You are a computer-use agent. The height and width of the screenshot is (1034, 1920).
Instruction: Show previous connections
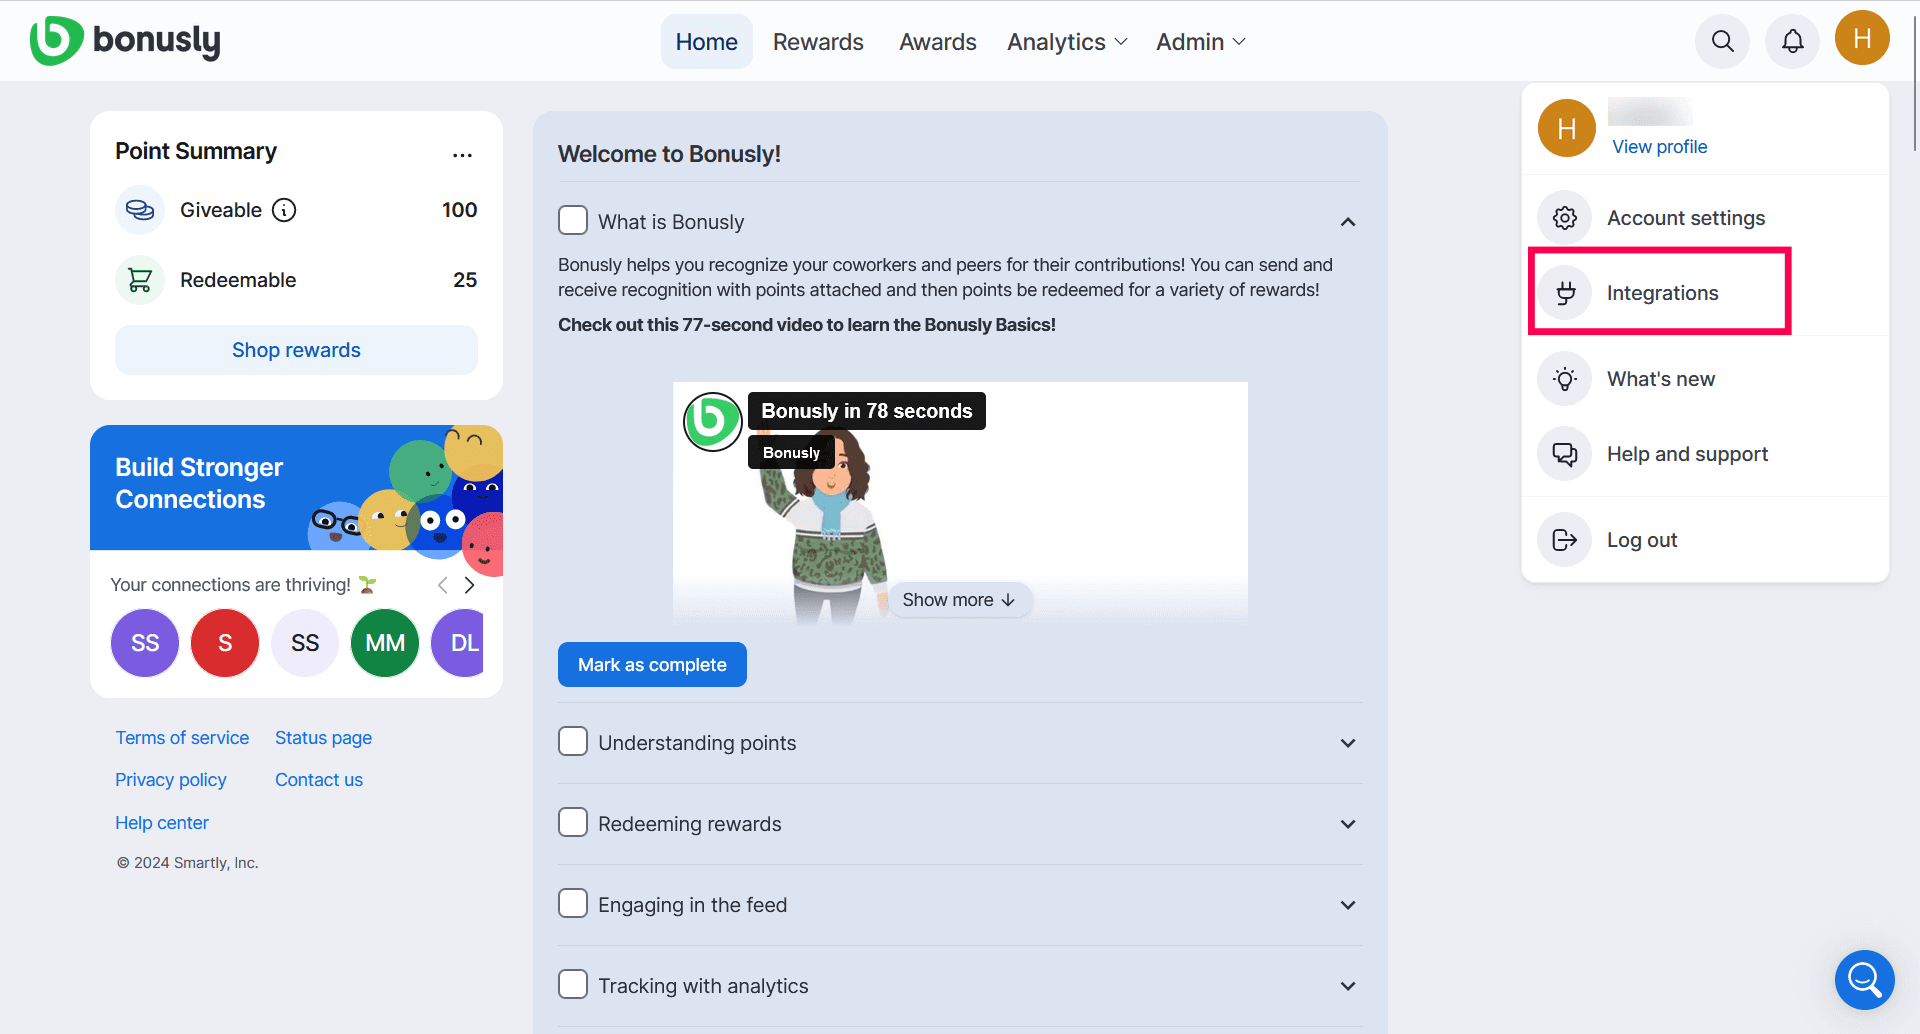[x=443, y=585]
